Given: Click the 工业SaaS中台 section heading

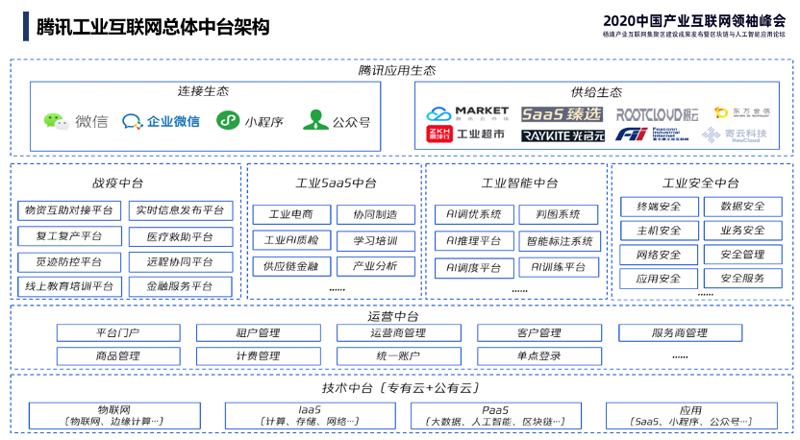Looking at the screenshot, I should (x=336, y=183).
